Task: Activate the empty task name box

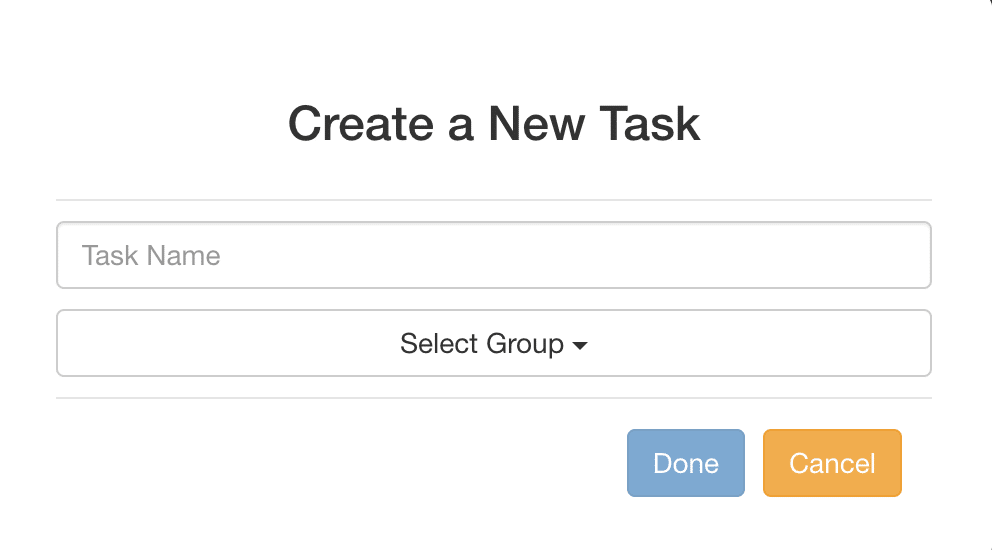Action: 493,255
